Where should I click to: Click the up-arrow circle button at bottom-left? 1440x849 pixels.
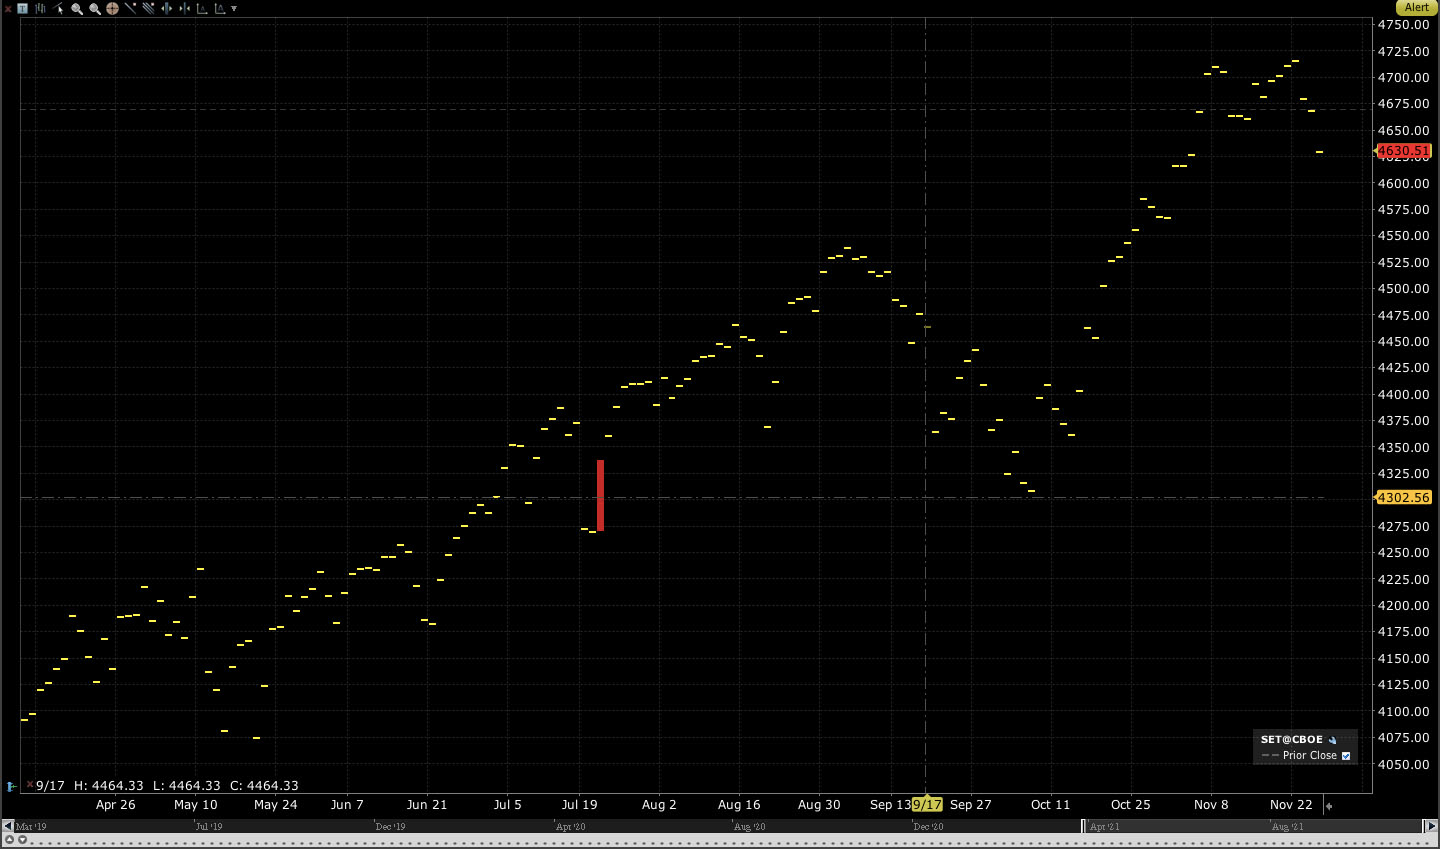(x=10, y=841)
